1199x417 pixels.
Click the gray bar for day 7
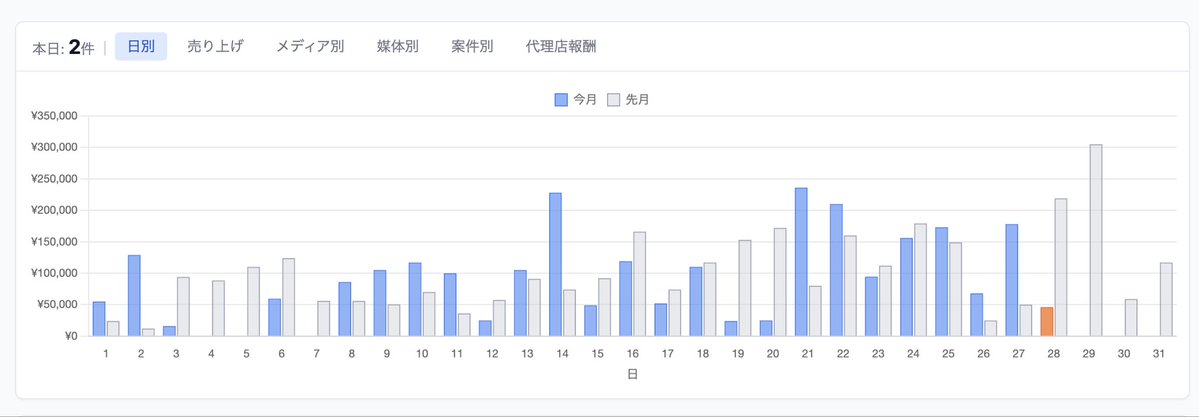(323, 318)
